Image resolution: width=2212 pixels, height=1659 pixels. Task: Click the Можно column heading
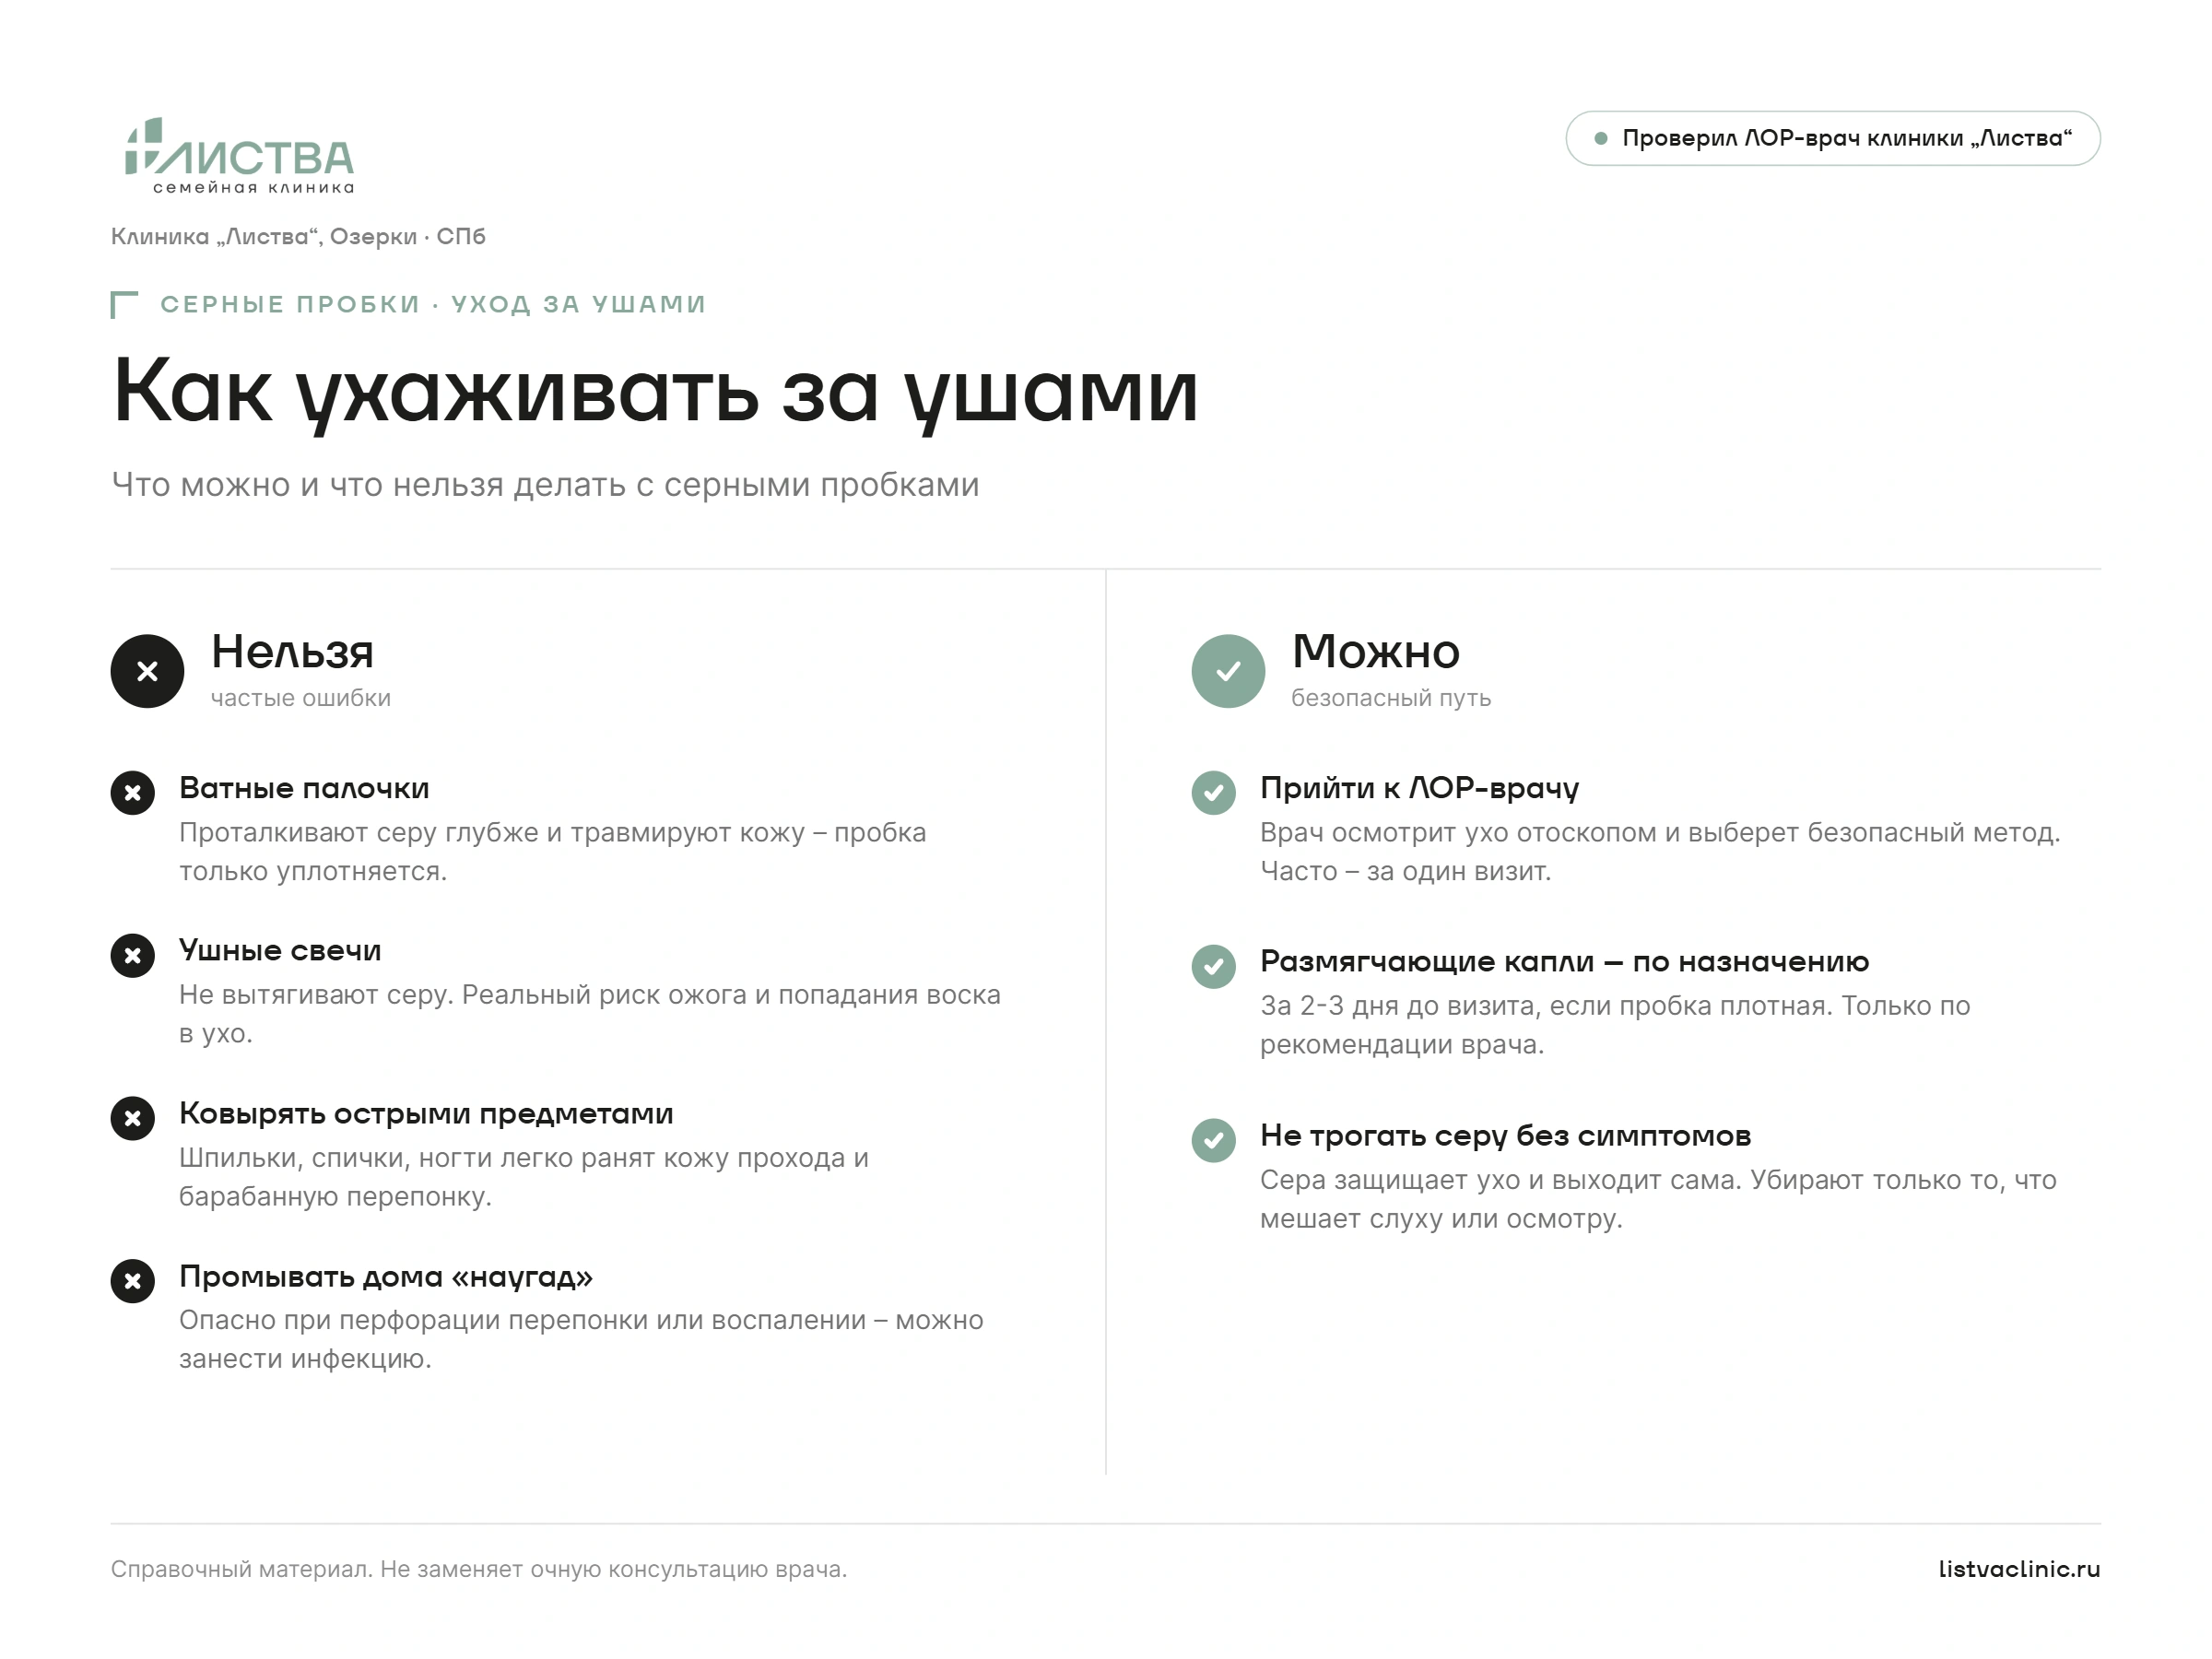click(1375, 652)
